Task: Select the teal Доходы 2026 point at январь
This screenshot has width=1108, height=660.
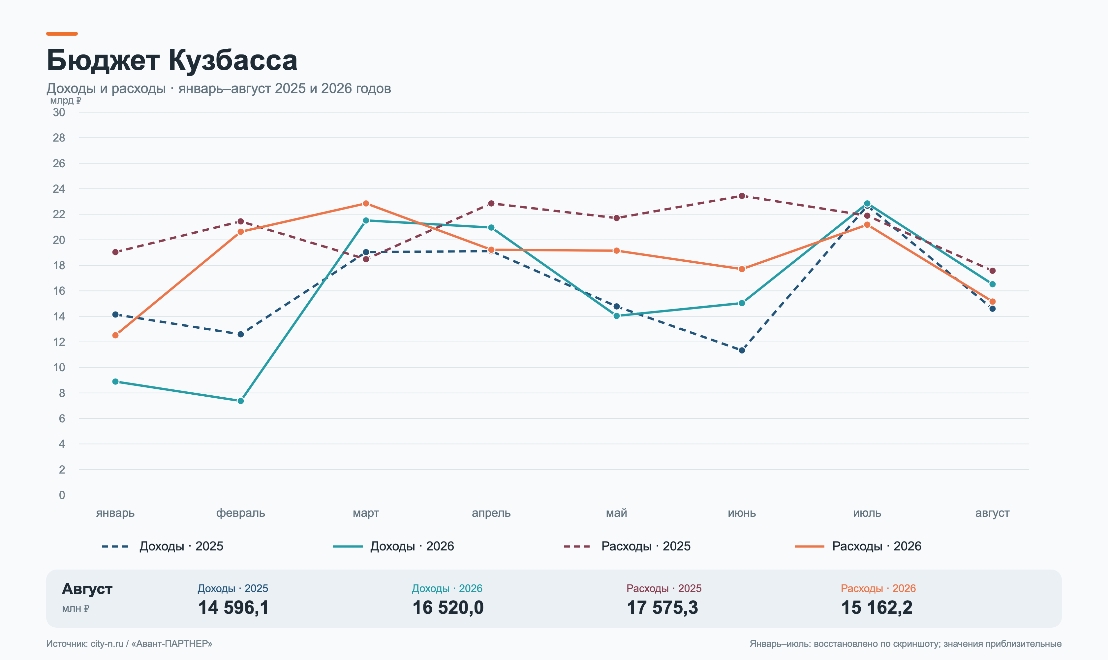Action: (x=115, y=382)
